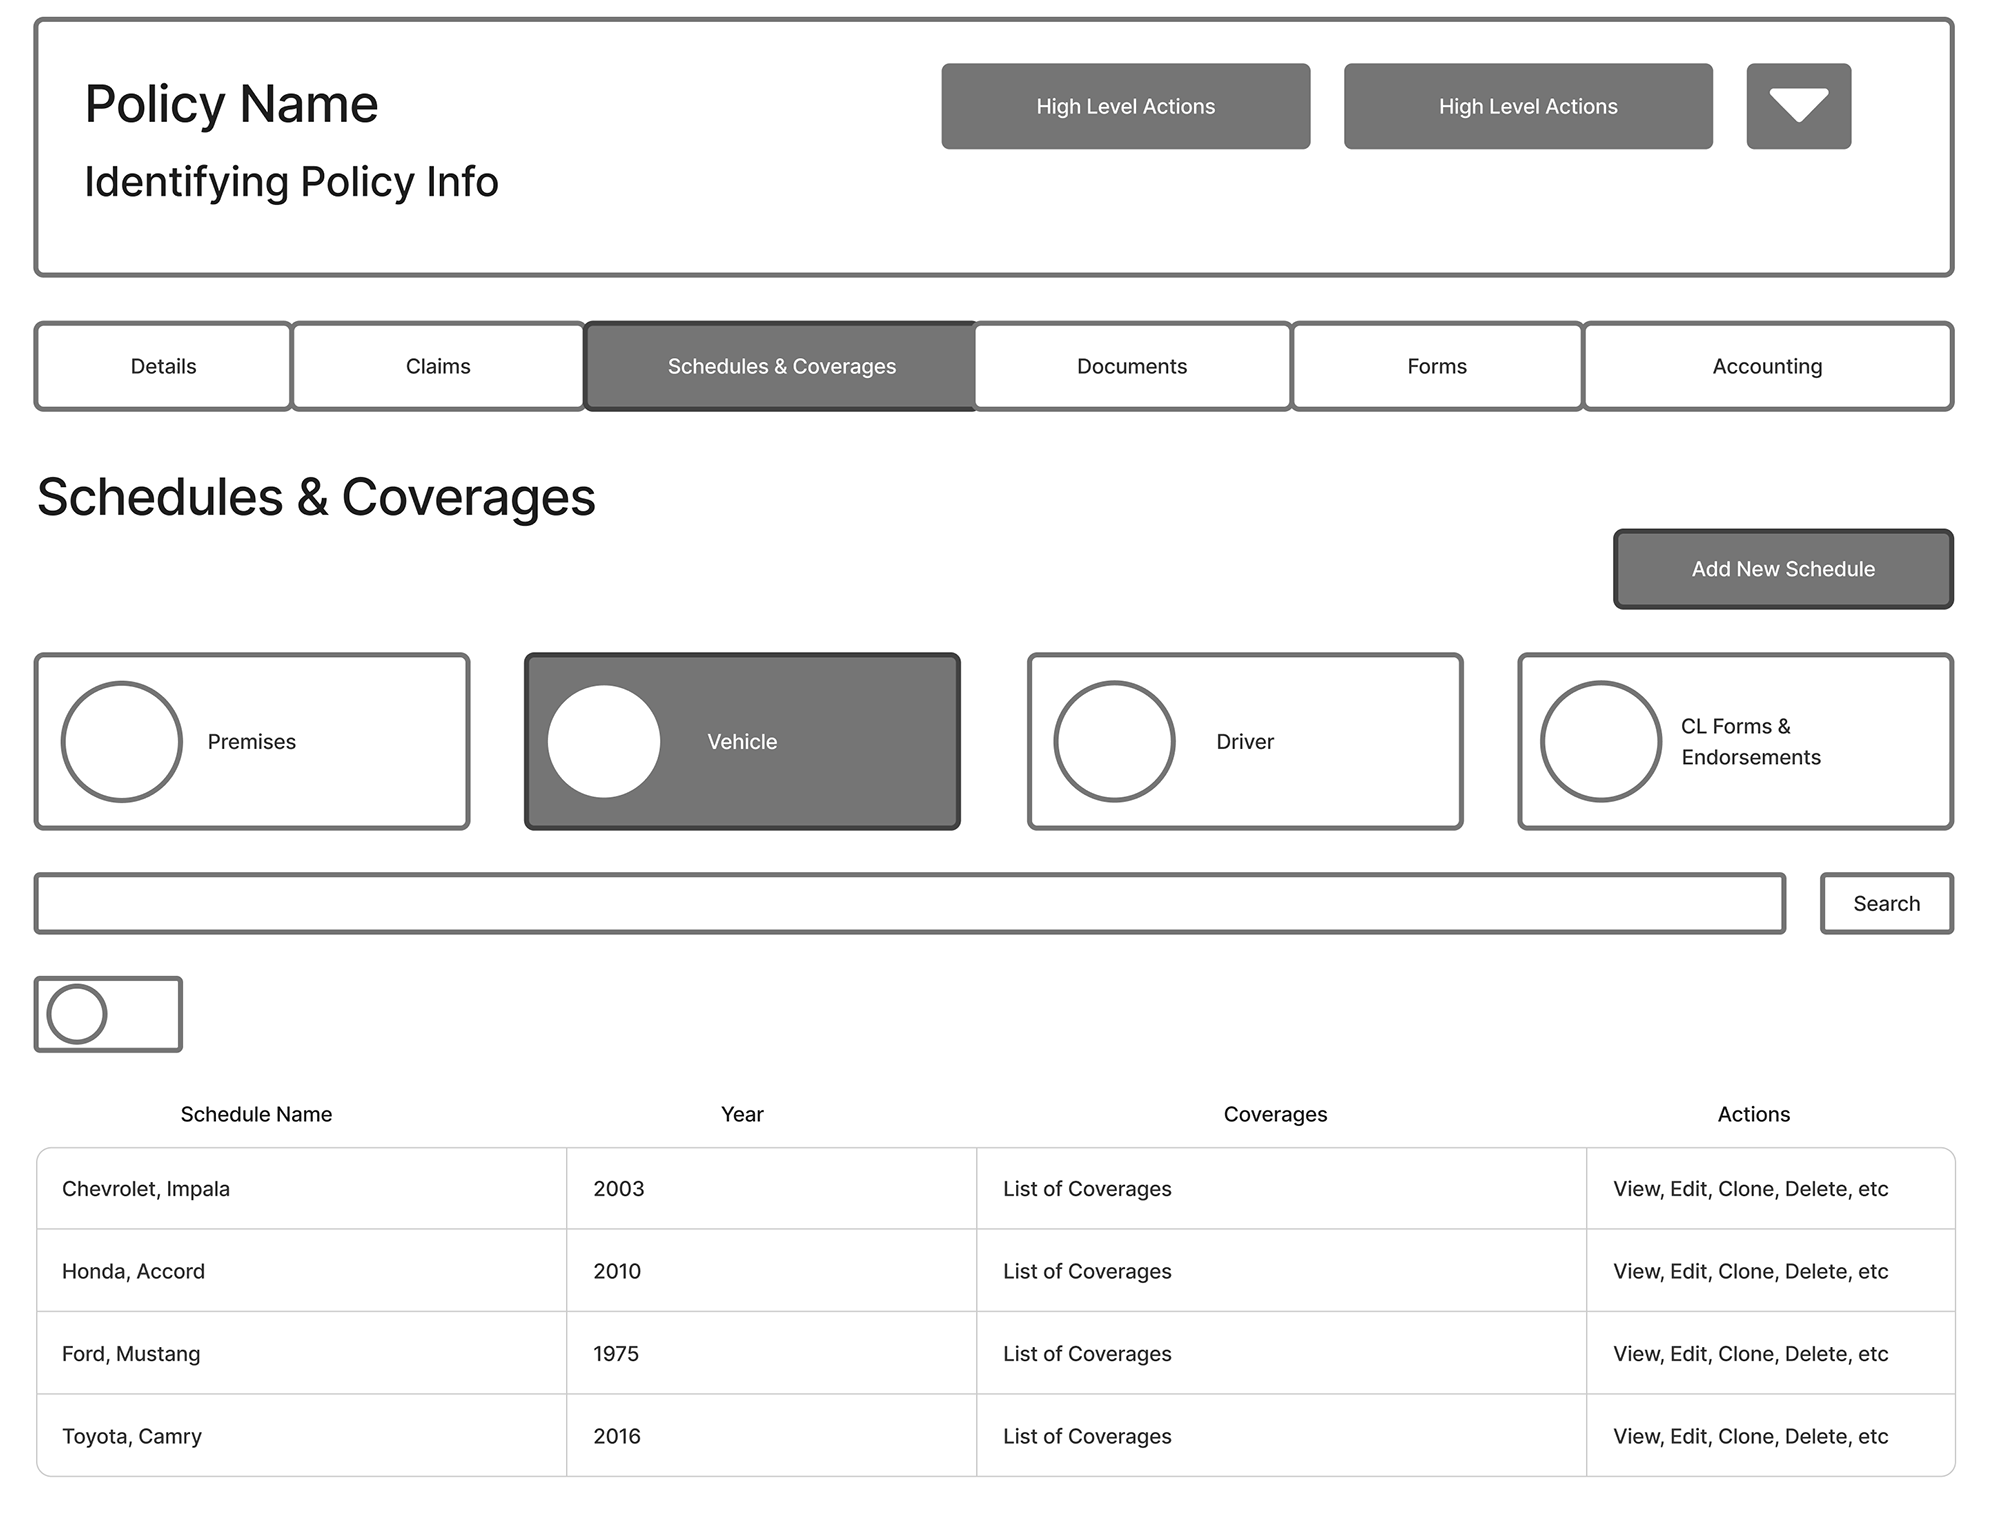The width and height of the screenshot is (2000, 1534).
Task: Click the CL Forms & Endorsements circle icon
Action: pyautogui.click(x=1600, y=741)
